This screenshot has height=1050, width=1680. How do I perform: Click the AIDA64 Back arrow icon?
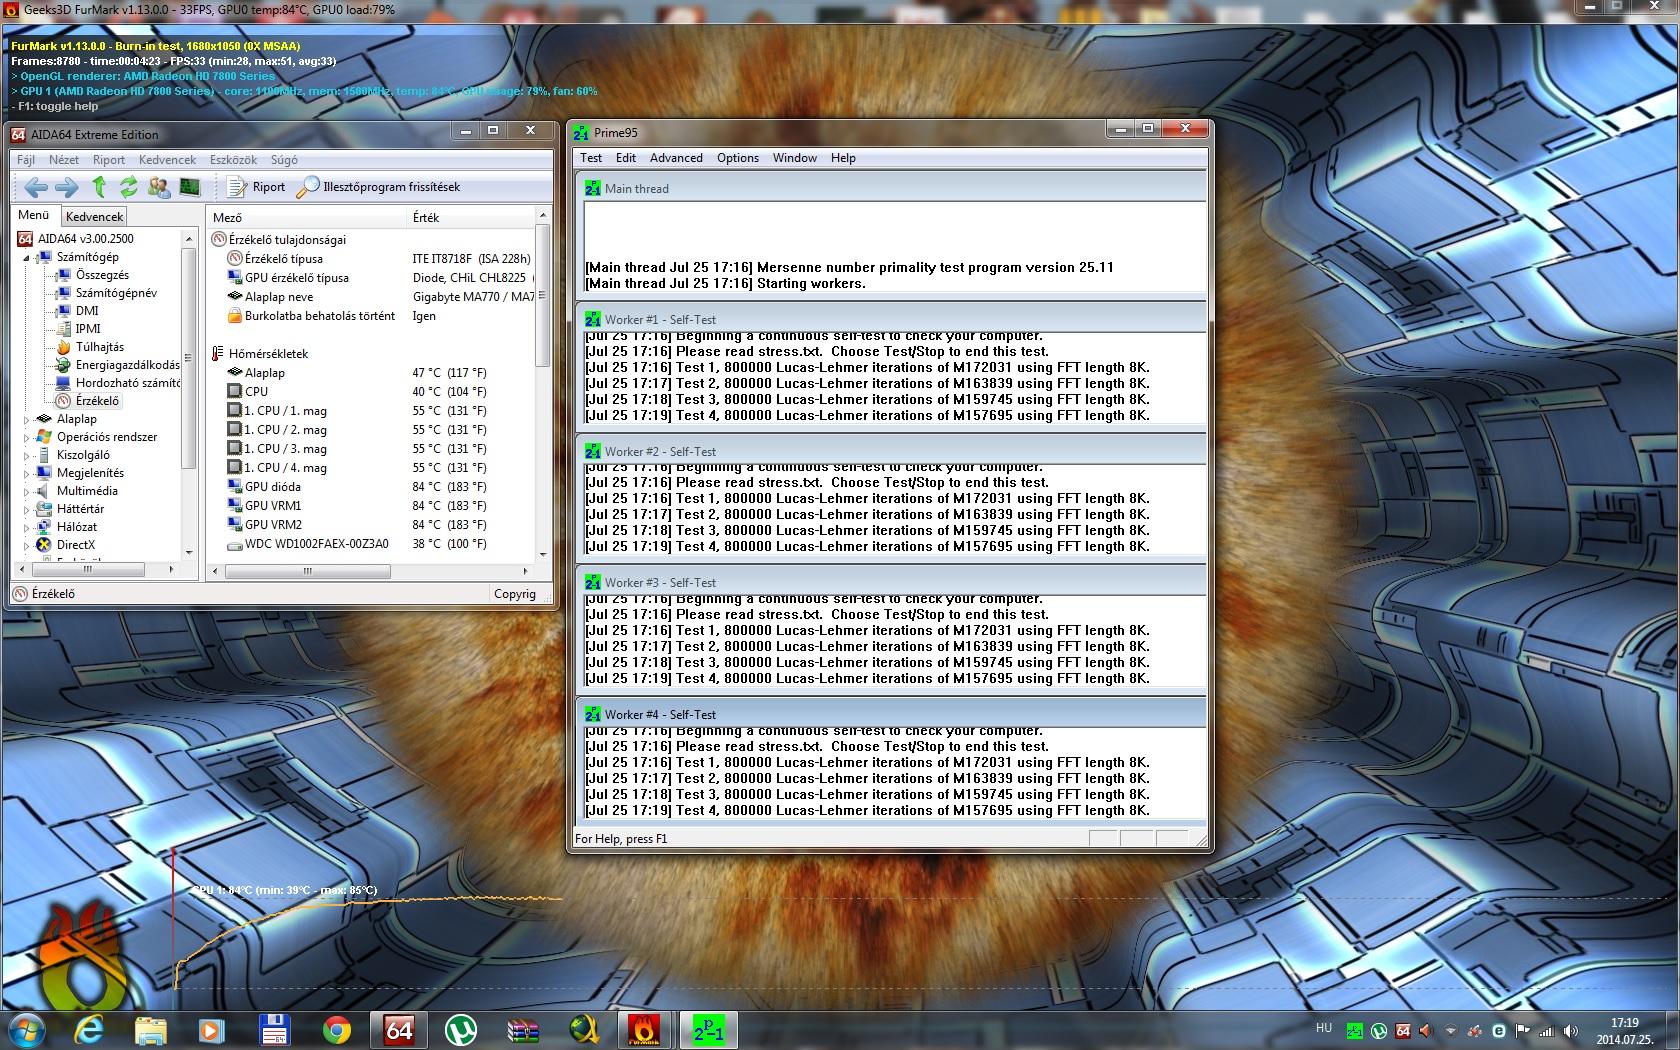tap(37, 187)
